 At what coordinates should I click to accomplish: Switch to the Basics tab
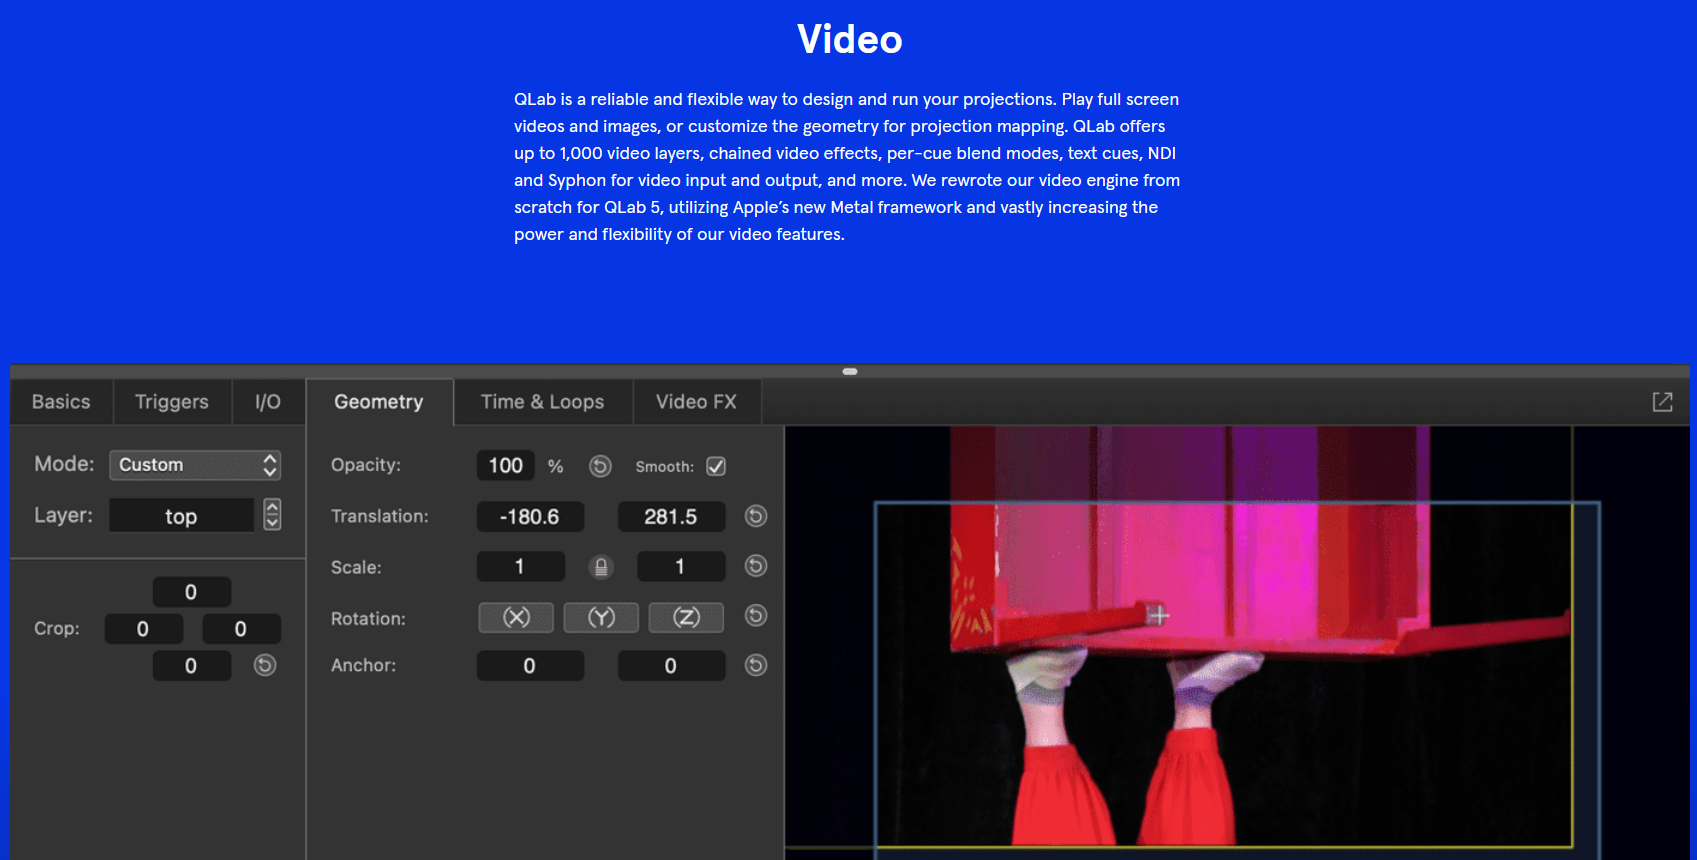pos(61,402)
